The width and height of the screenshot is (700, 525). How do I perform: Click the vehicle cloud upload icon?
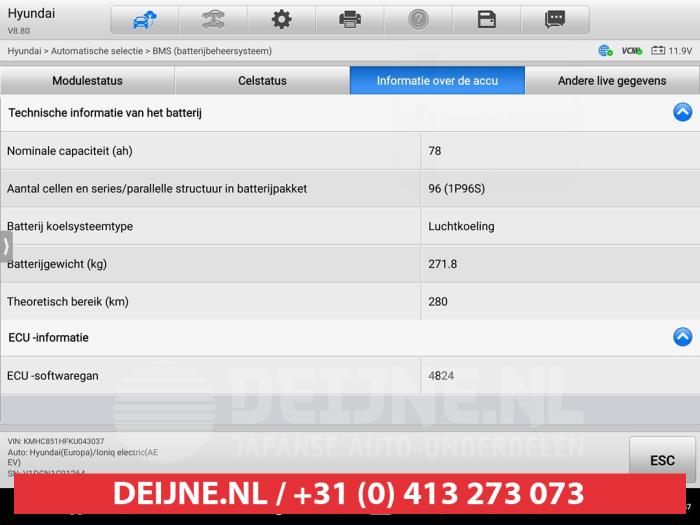pos(145,19)
